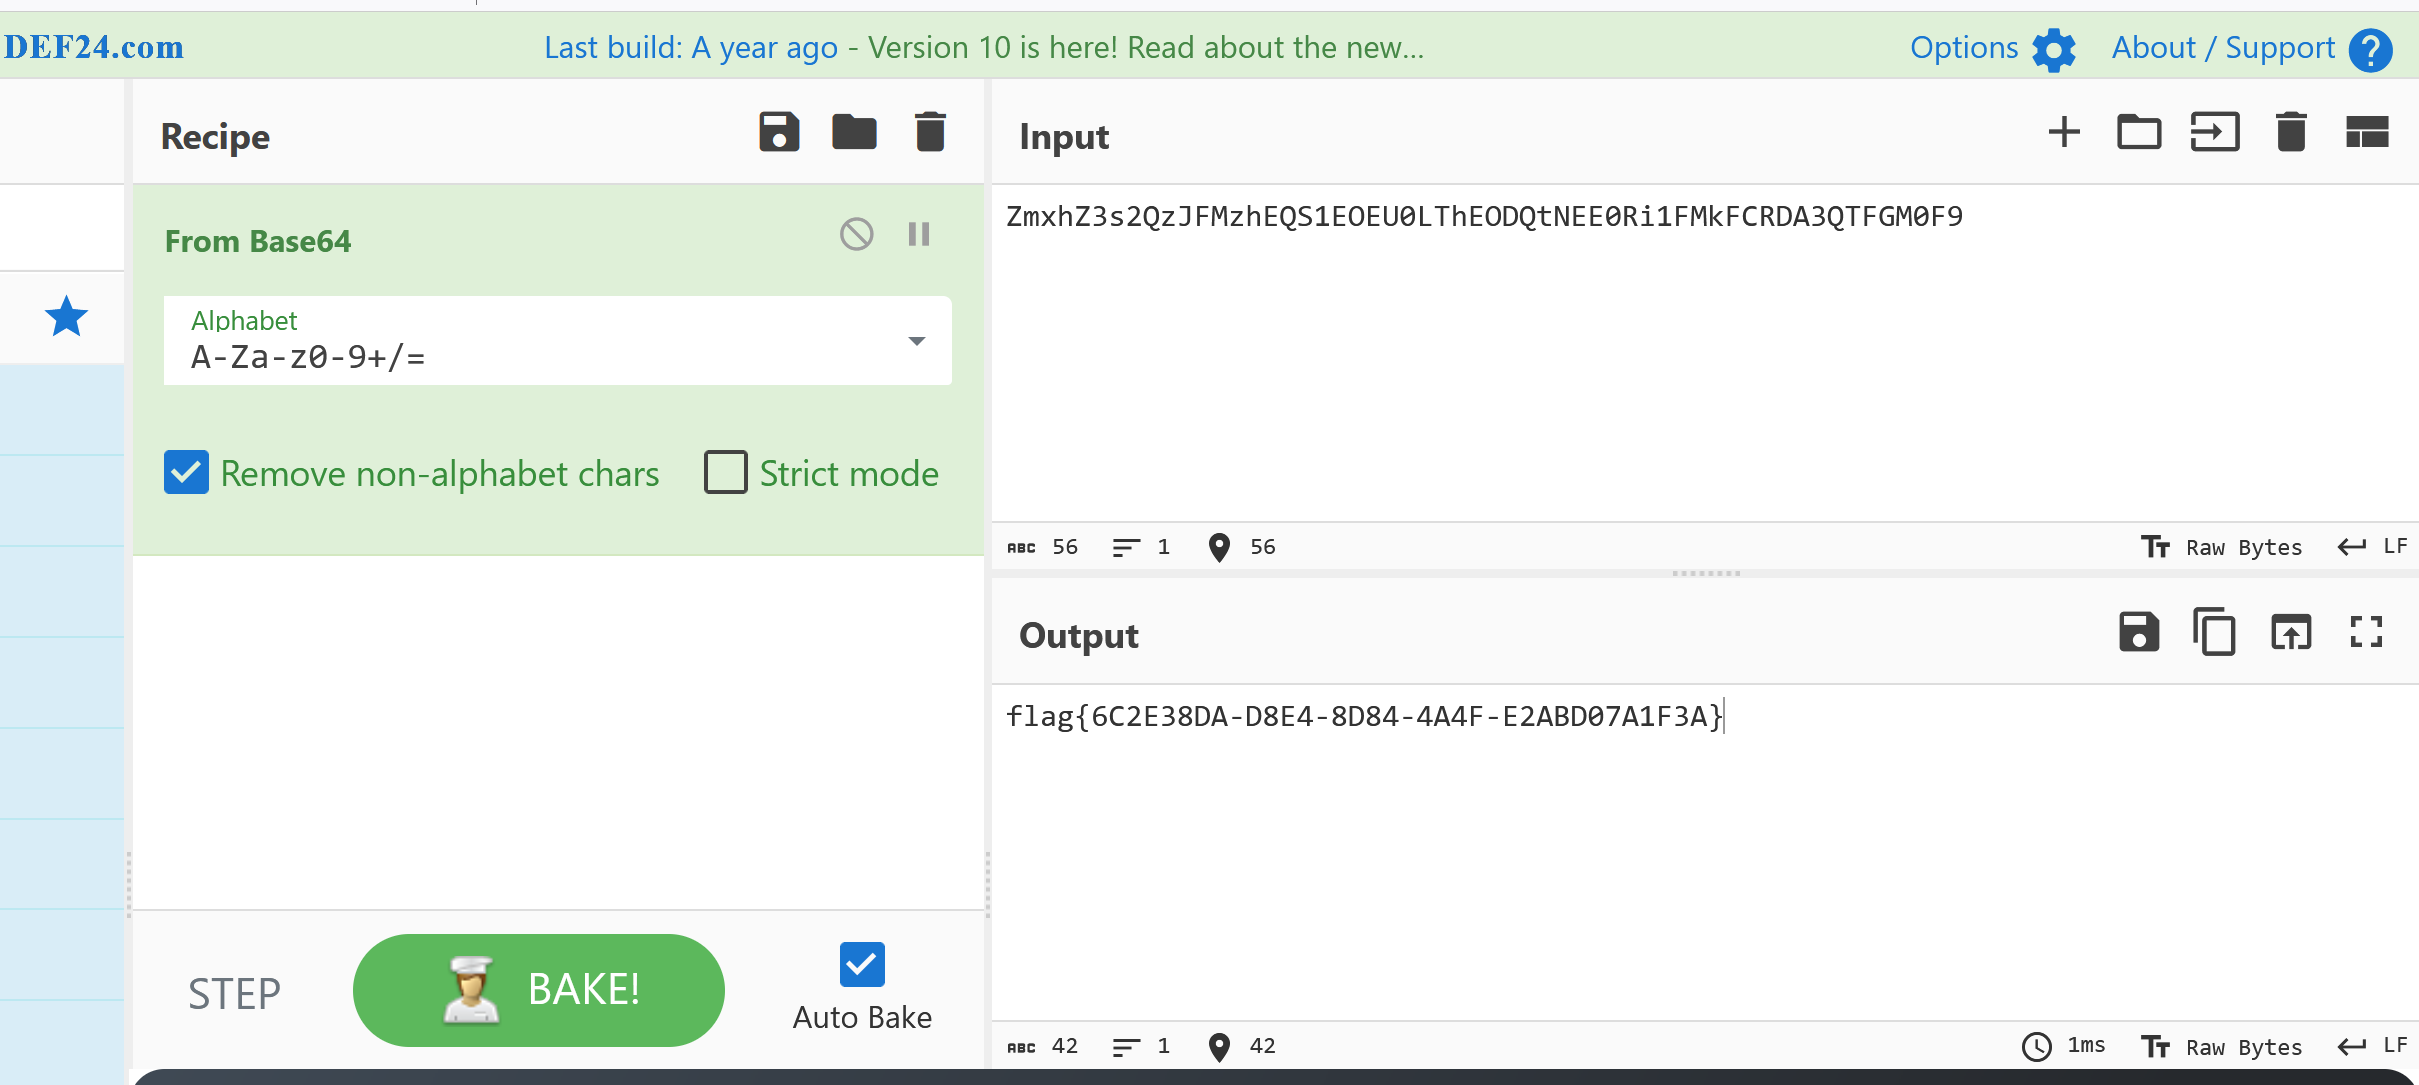
Task: Toggle the Auto Bake checkbox
Action: pyautogui.click(x=861, y=962)
